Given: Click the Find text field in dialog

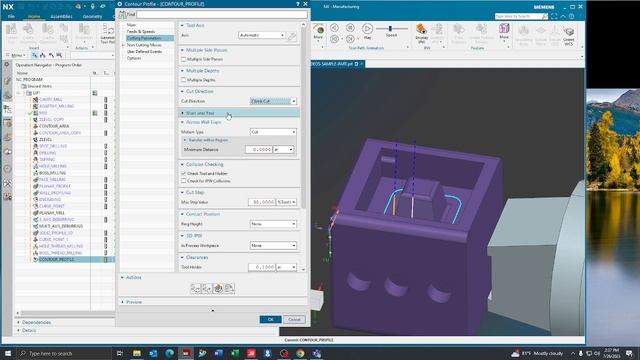Looking at the screenshot, I should point(222,15).
